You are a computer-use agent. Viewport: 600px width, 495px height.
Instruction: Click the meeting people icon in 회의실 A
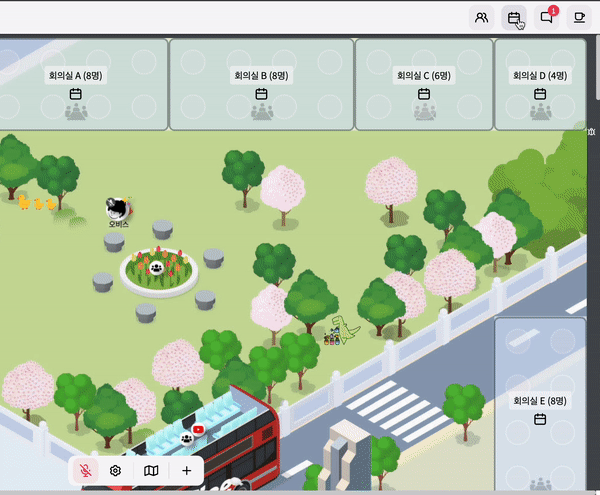[x=76, y=112]
